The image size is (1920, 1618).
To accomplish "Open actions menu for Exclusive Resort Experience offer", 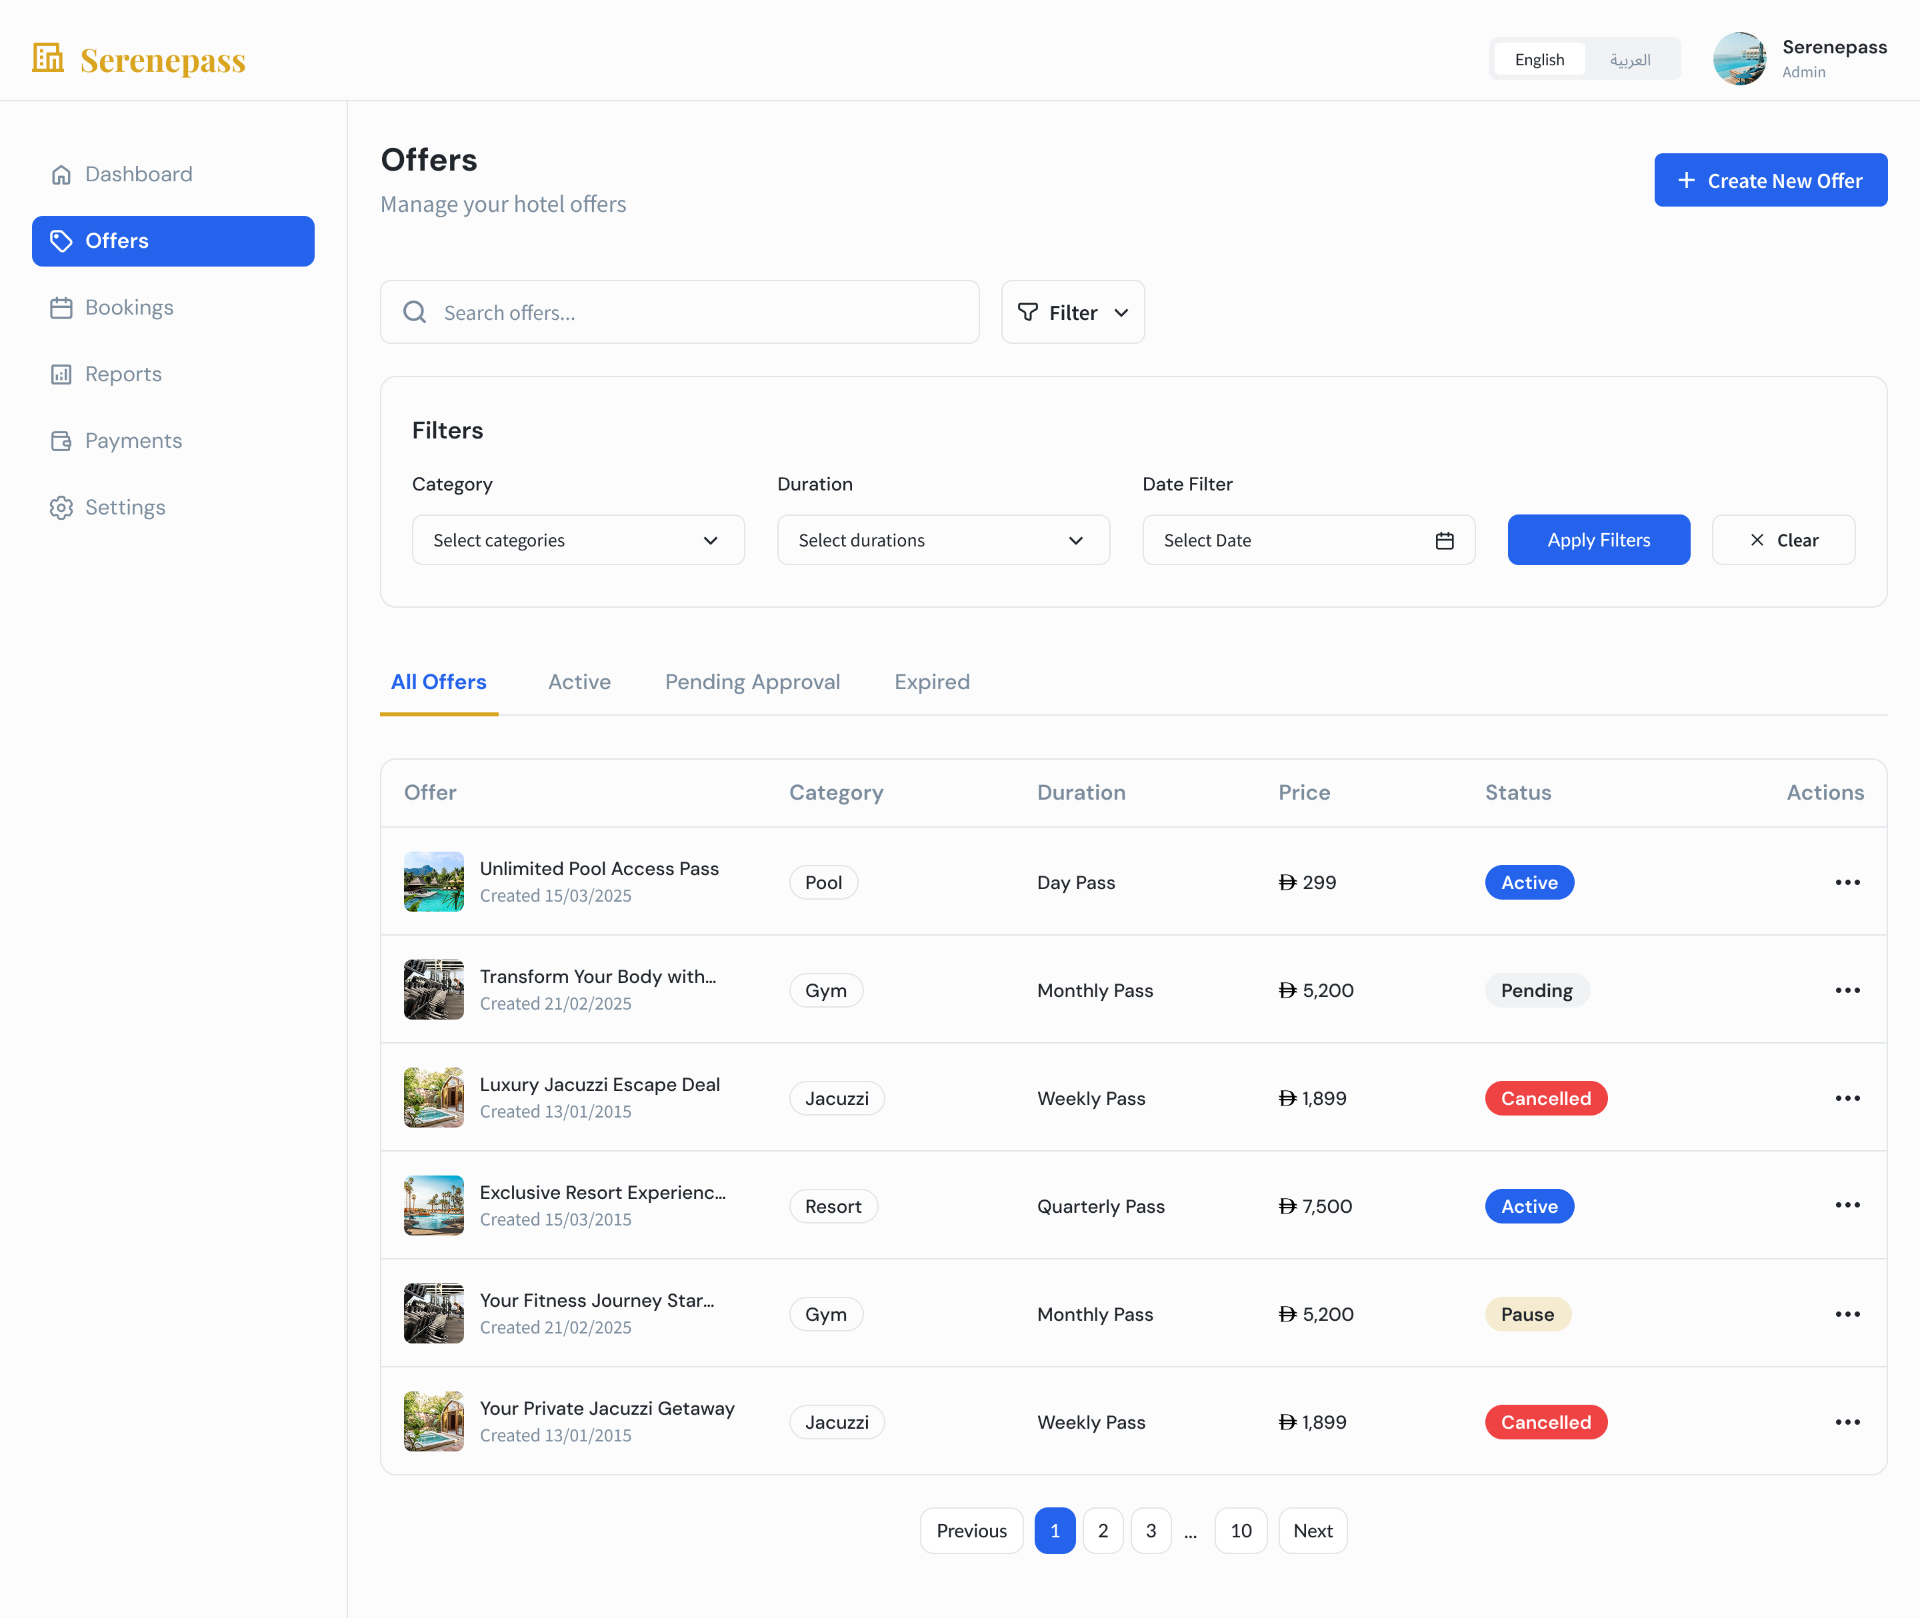I will [1847, 1206].
